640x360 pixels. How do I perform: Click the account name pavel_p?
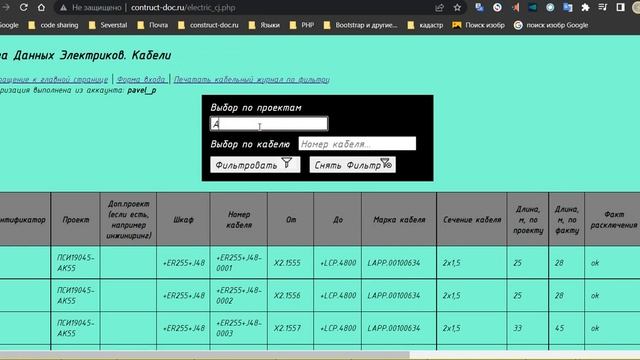click(x=142, y=90)
